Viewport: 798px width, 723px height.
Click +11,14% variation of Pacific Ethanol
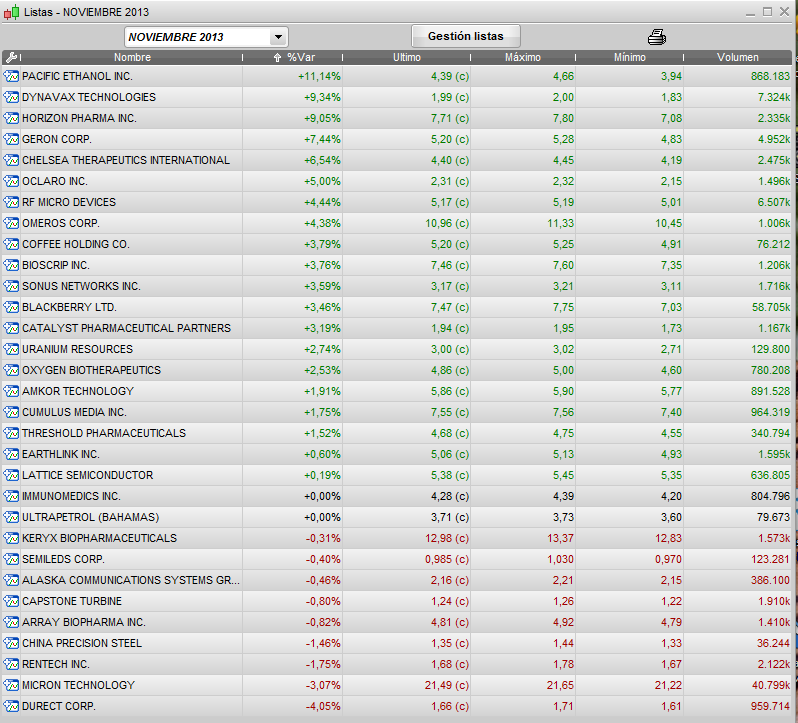320,76
